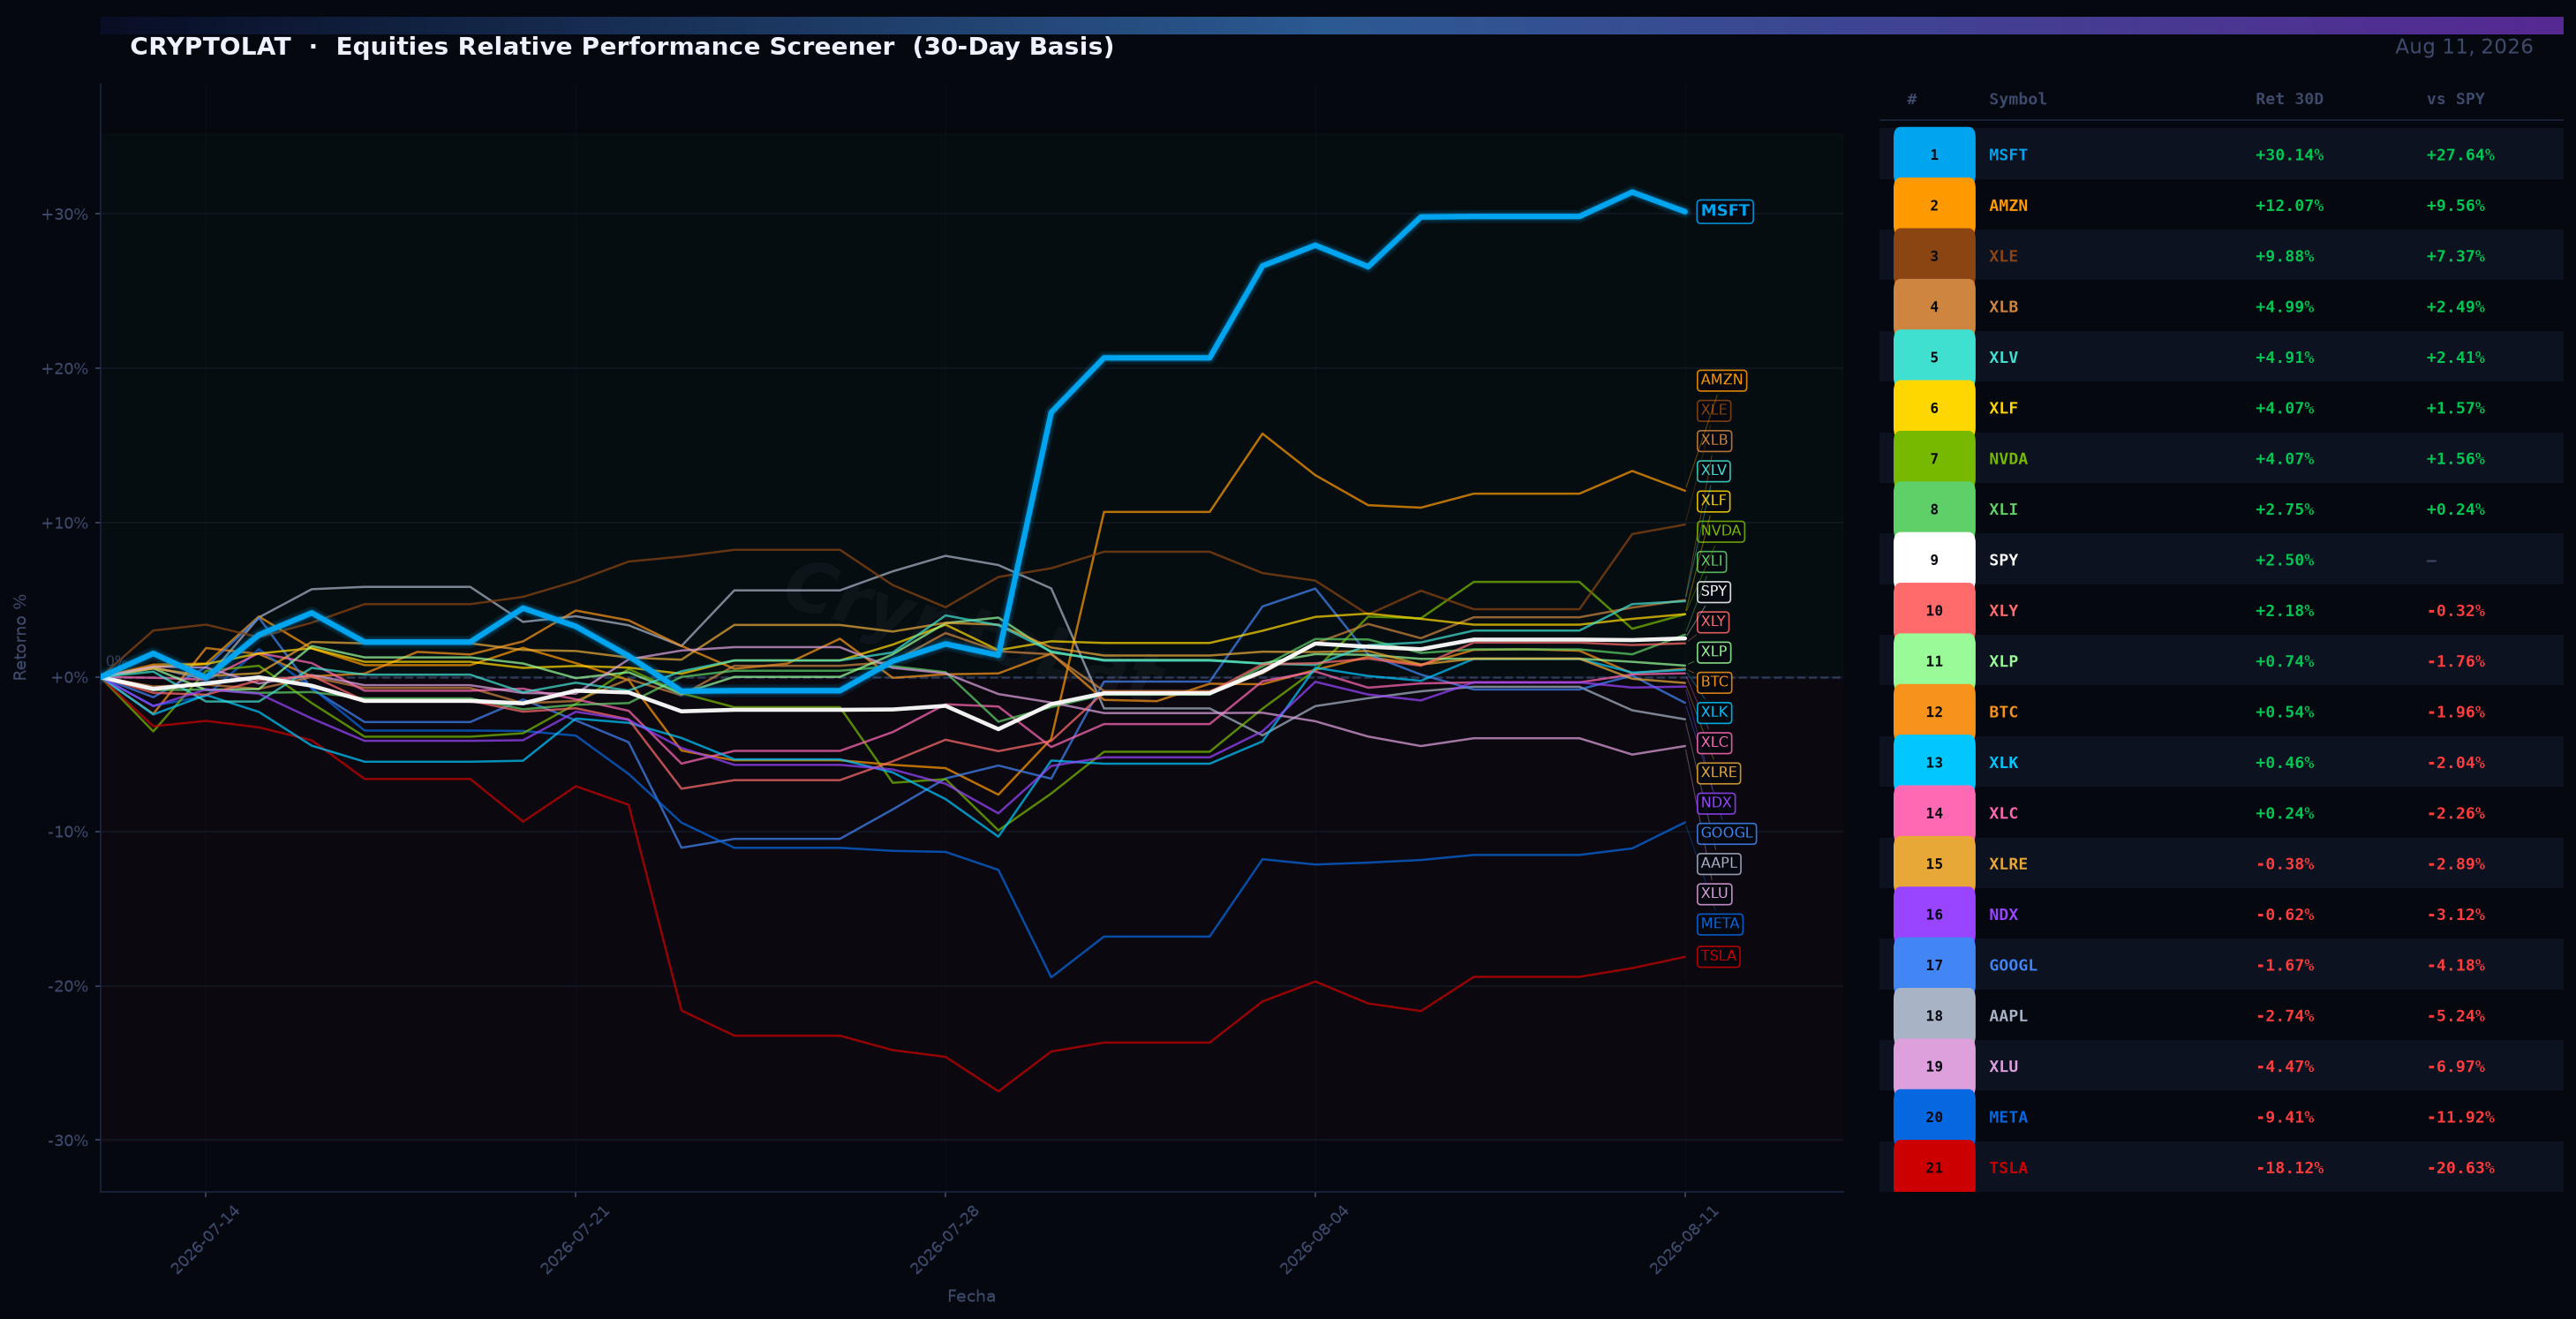Select the white rank 9 badge for SPY
2576x1319 pixels.
tap(1933, 560)
